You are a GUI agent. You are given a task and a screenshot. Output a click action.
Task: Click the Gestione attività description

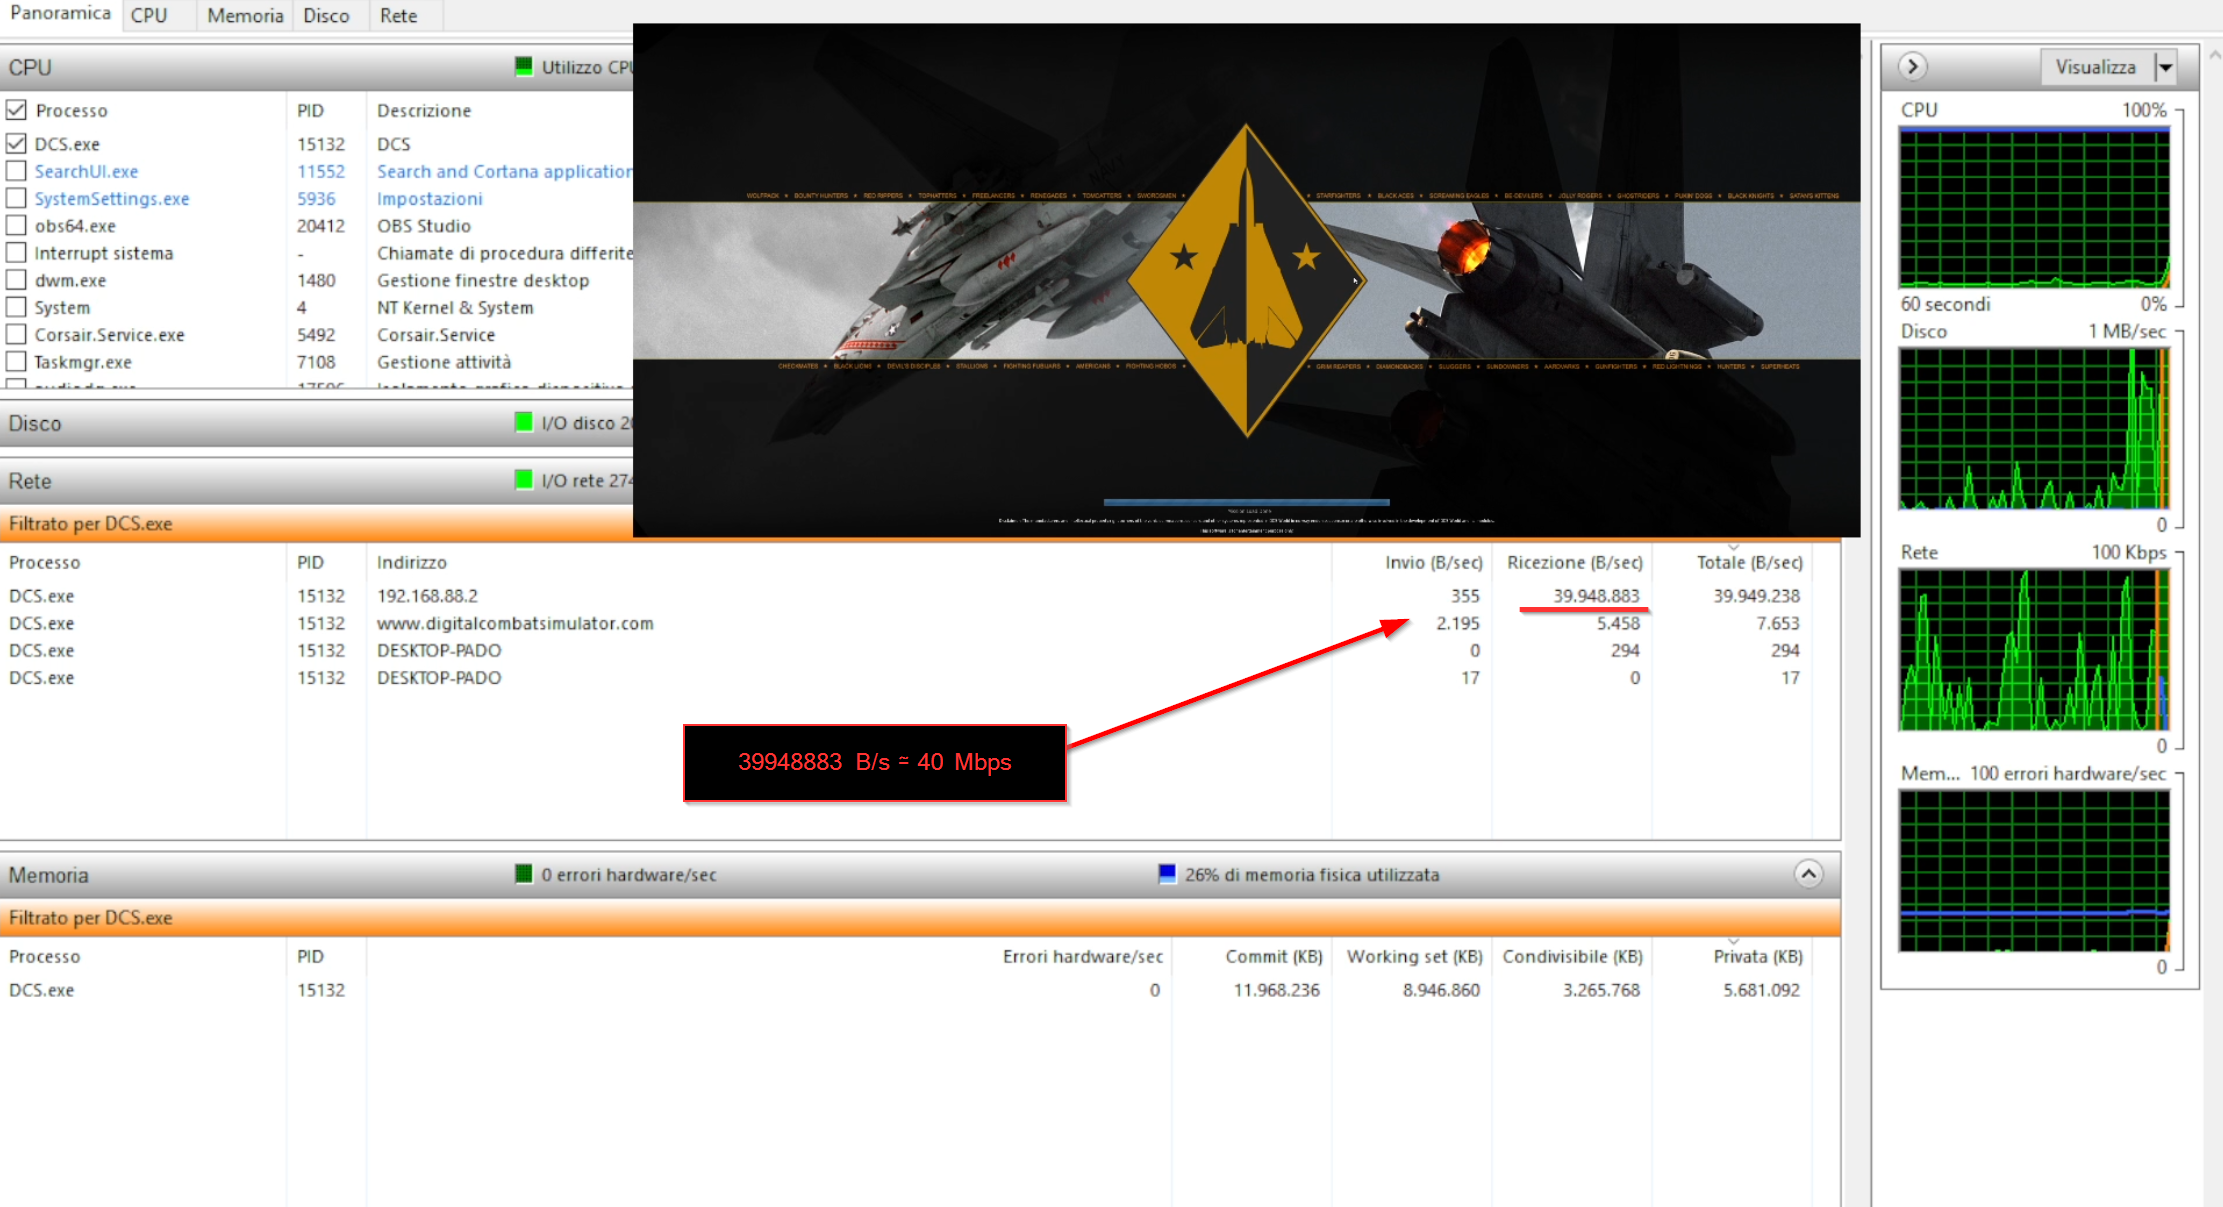pyautogui.click(x=444, y=362)
